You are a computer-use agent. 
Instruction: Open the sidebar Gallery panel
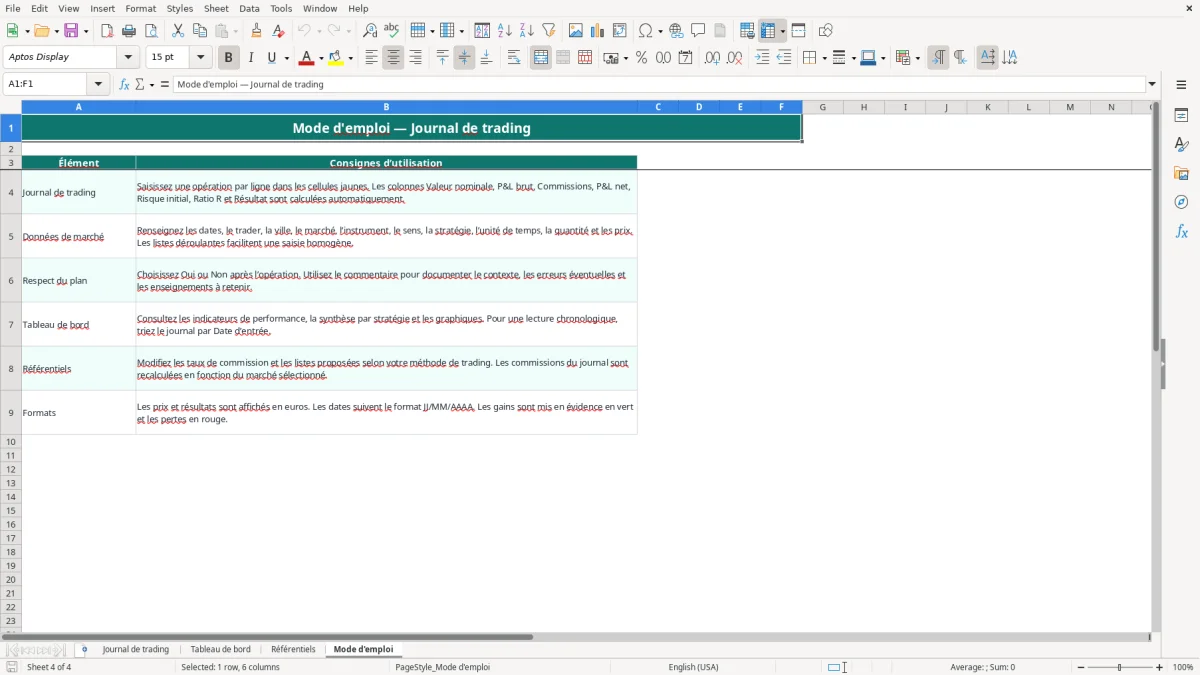(x=1181, y=174)
